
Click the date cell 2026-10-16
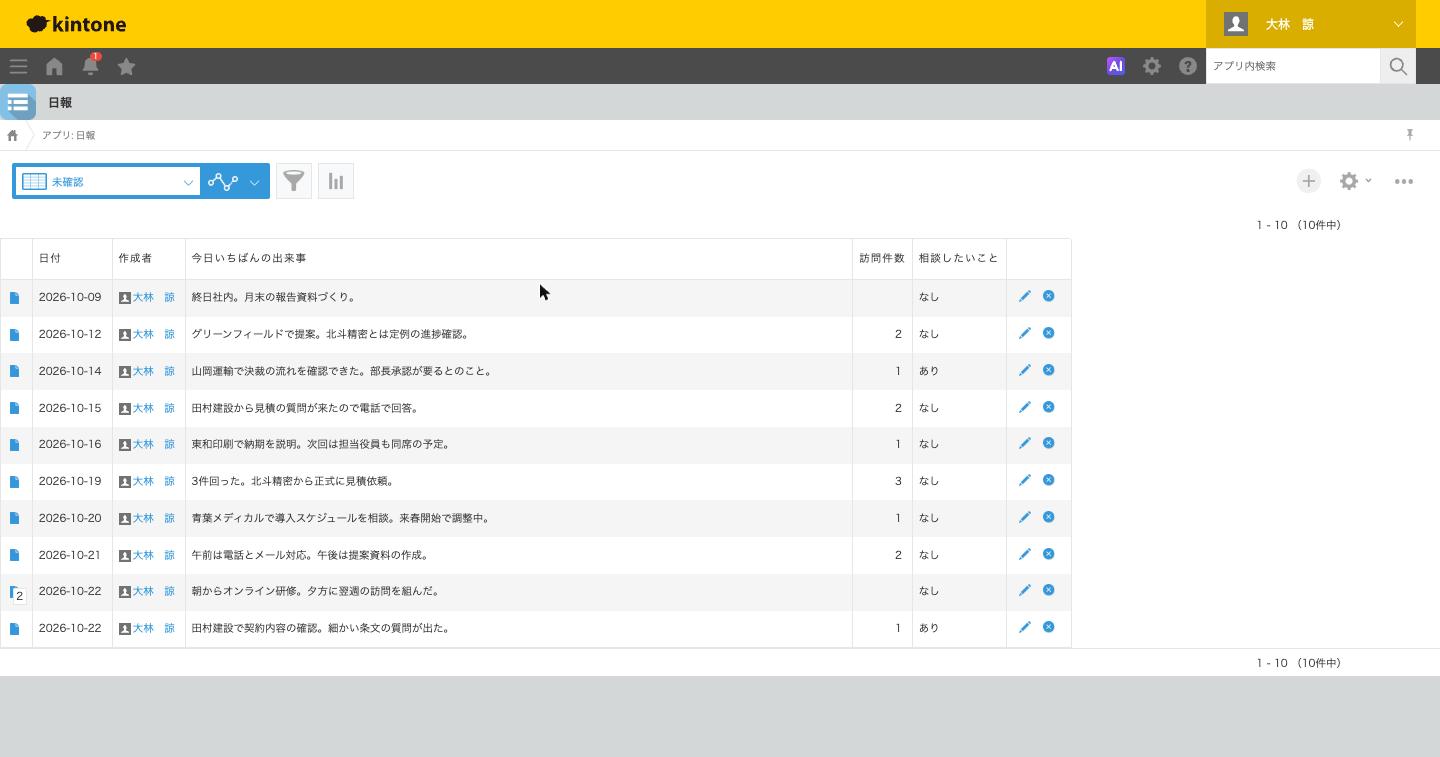click(x=70, y=444)
